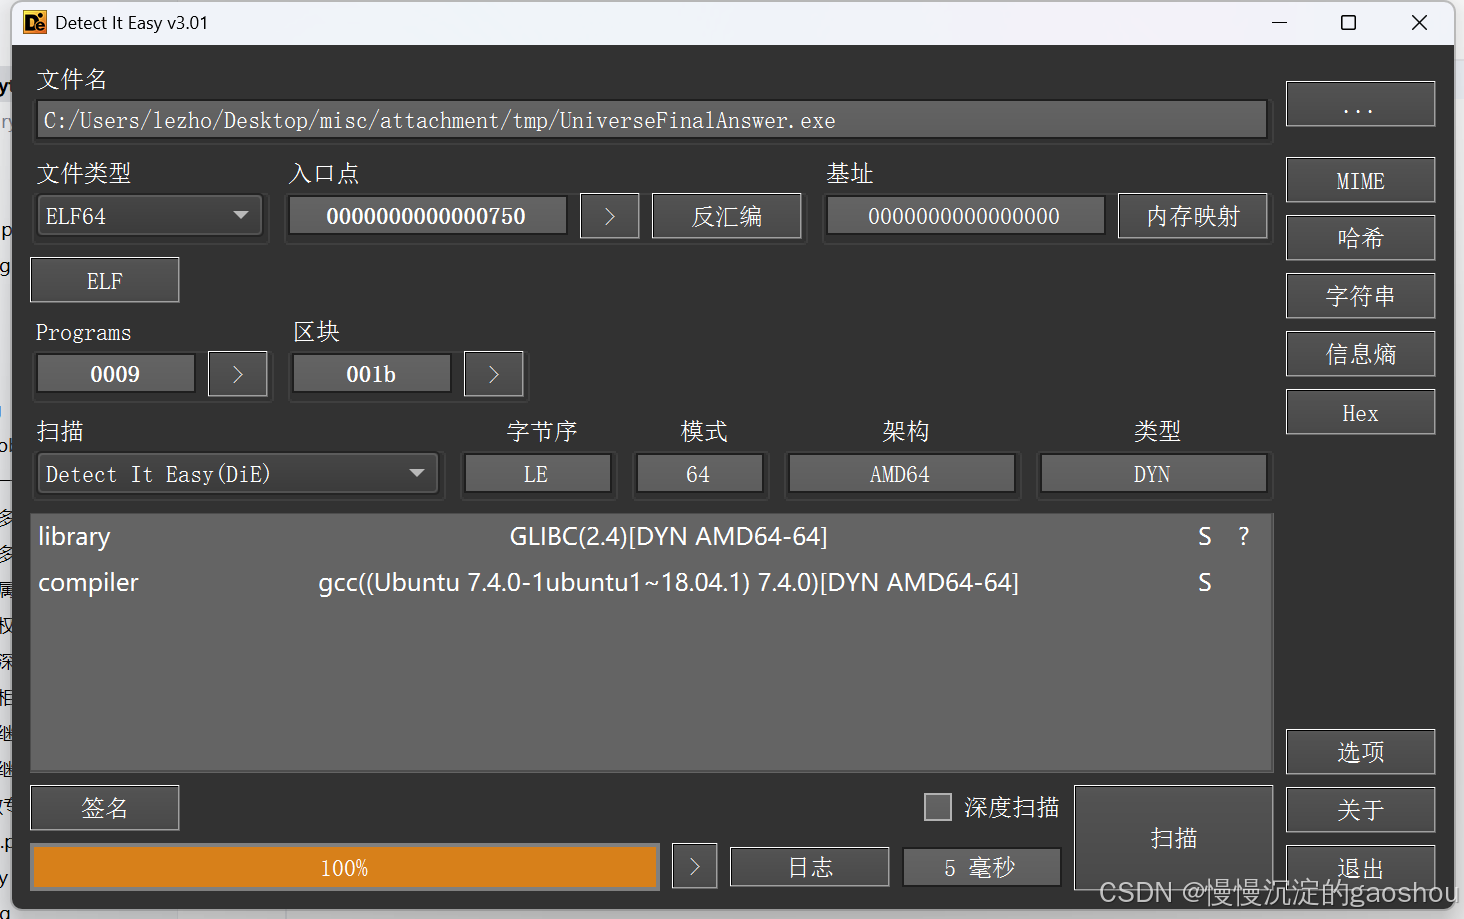Click the 内存映射 memory map button
The width and height of the screenshot is (1464, 919).
click(1193, 216)
